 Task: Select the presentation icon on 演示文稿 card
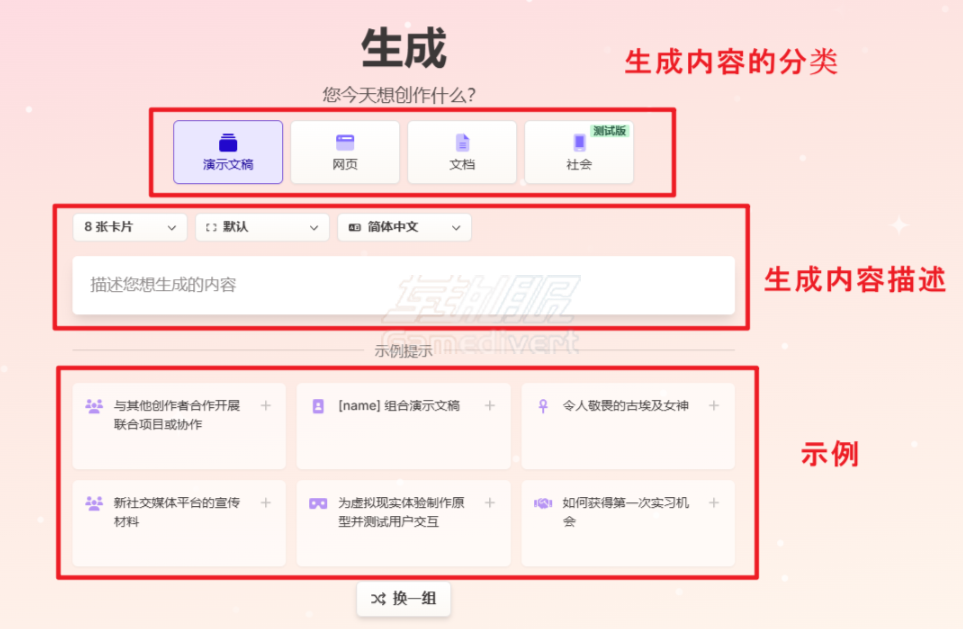[228, 140]
